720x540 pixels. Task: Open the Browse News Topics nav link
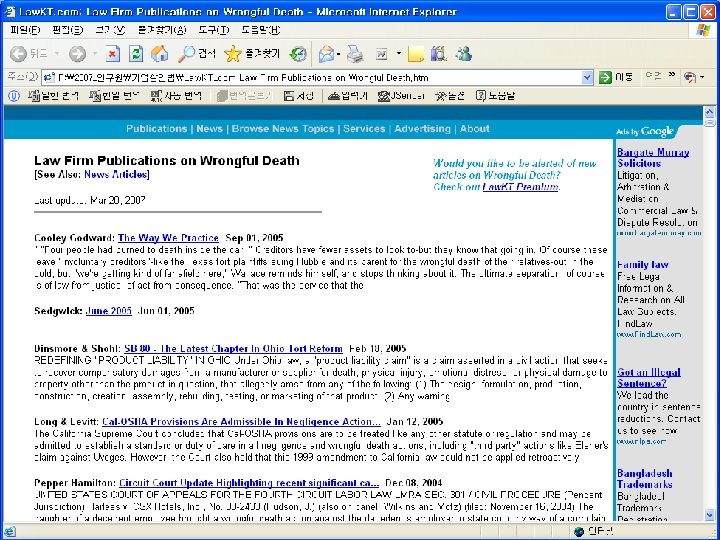point(283,129)
